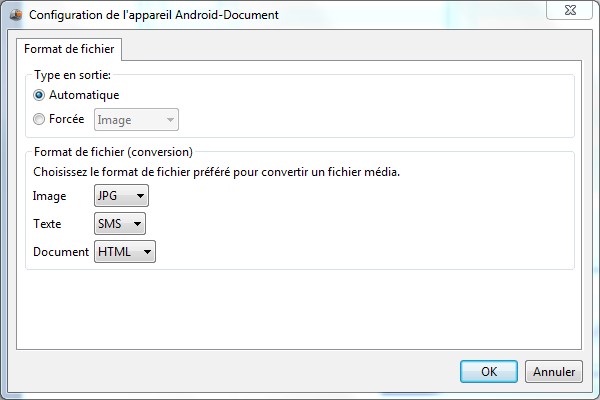Click the Texte row label
This screenshot has height=400, width=600.
tap(48, 224)
